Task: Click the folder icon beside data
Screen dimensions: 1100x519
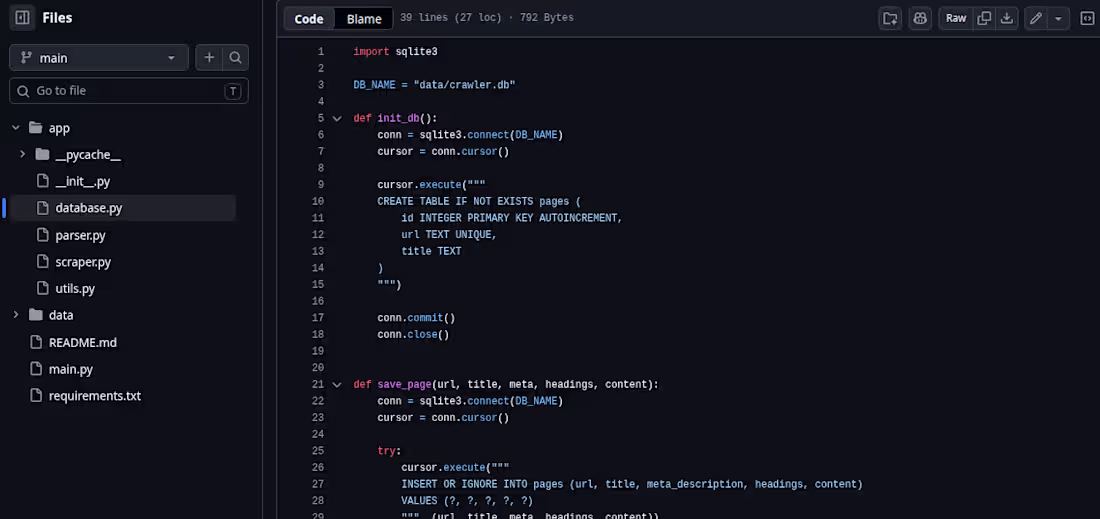Action: click(36, 315)
